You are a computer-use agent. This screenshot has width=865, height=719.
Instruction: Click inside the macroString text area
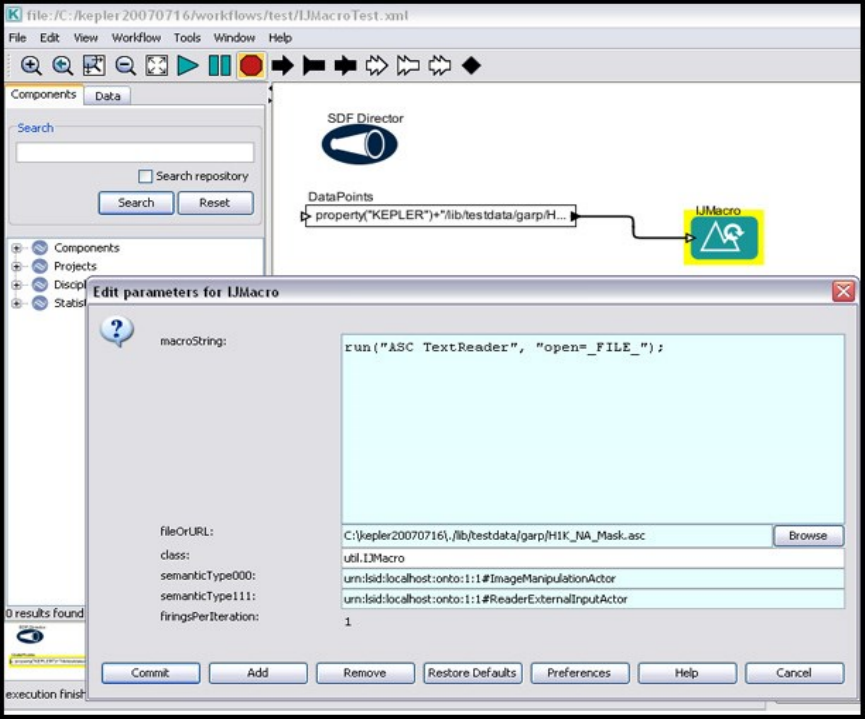pyautogui.click(x=592, y=430)
